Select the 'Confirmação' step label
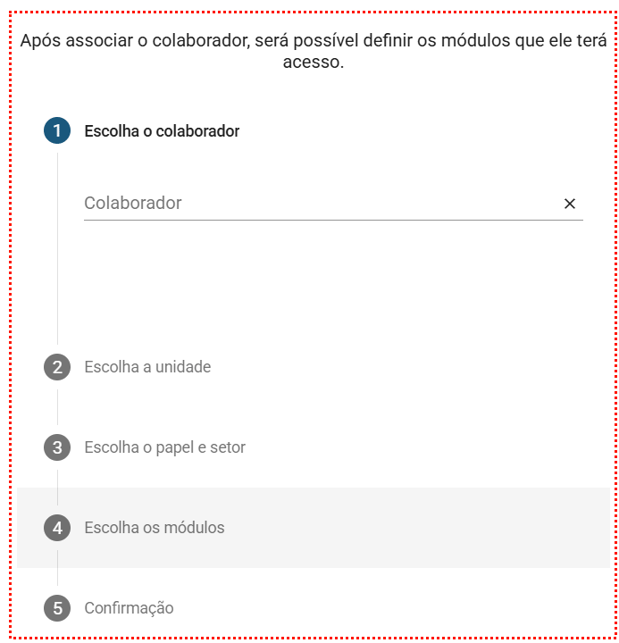This screenshot has height=643, width=619. (129, 608)
